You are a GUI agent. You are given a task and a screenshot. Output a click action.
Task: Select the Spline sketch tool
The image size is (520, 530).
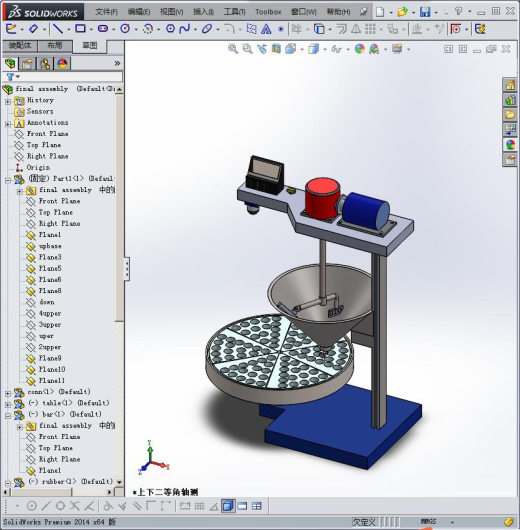click(185, 29)
